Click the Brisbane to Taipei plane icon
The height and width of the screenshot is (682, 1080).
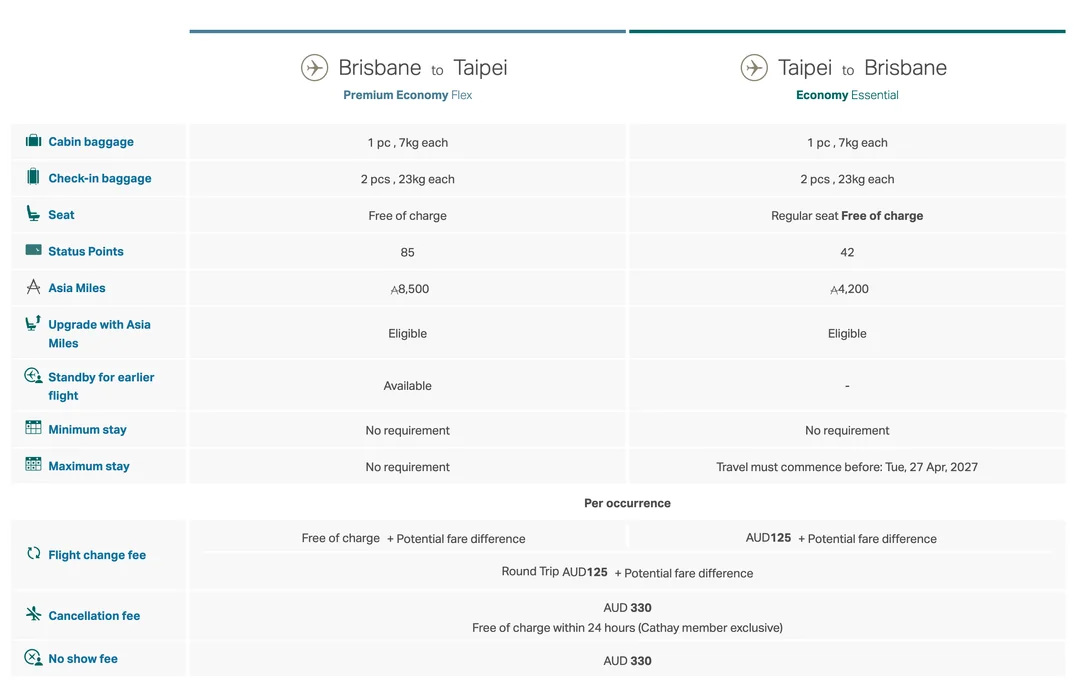(x=314, y=68)
